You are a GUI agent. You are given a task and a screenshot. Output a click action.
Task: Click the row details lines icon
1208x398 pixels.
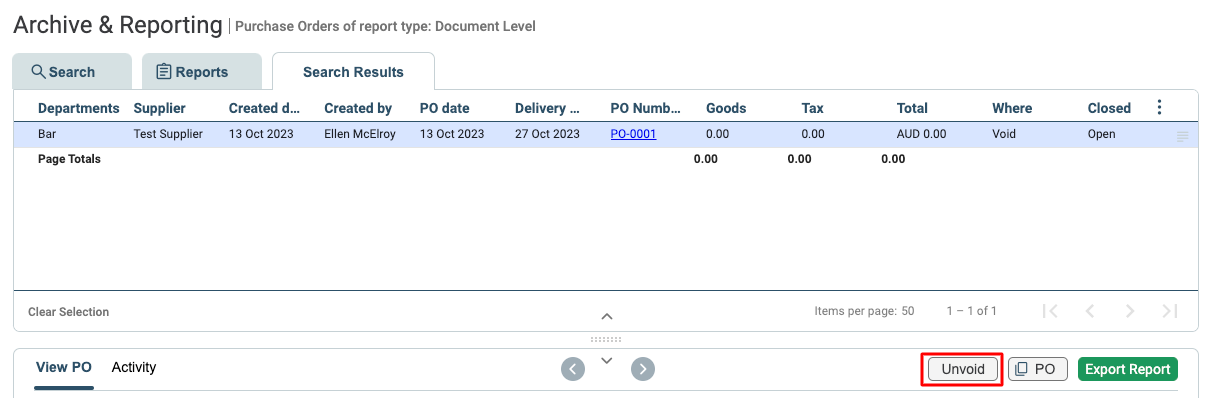click(x=1183, y=135)
